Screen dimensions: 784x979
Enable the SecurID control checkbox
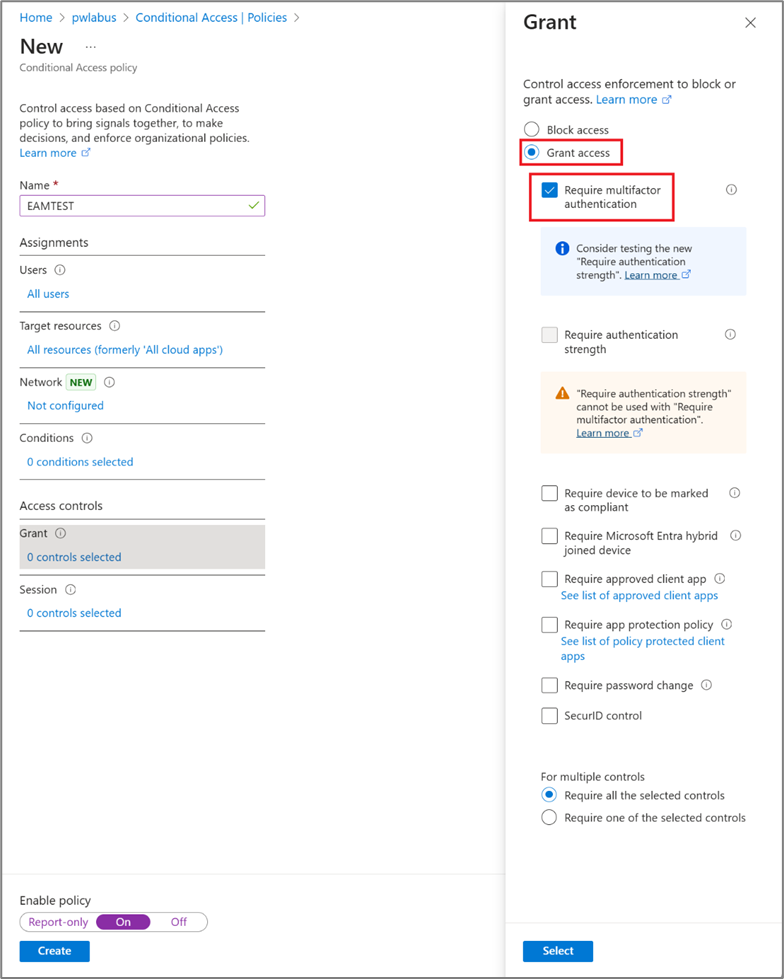(550, 716)
